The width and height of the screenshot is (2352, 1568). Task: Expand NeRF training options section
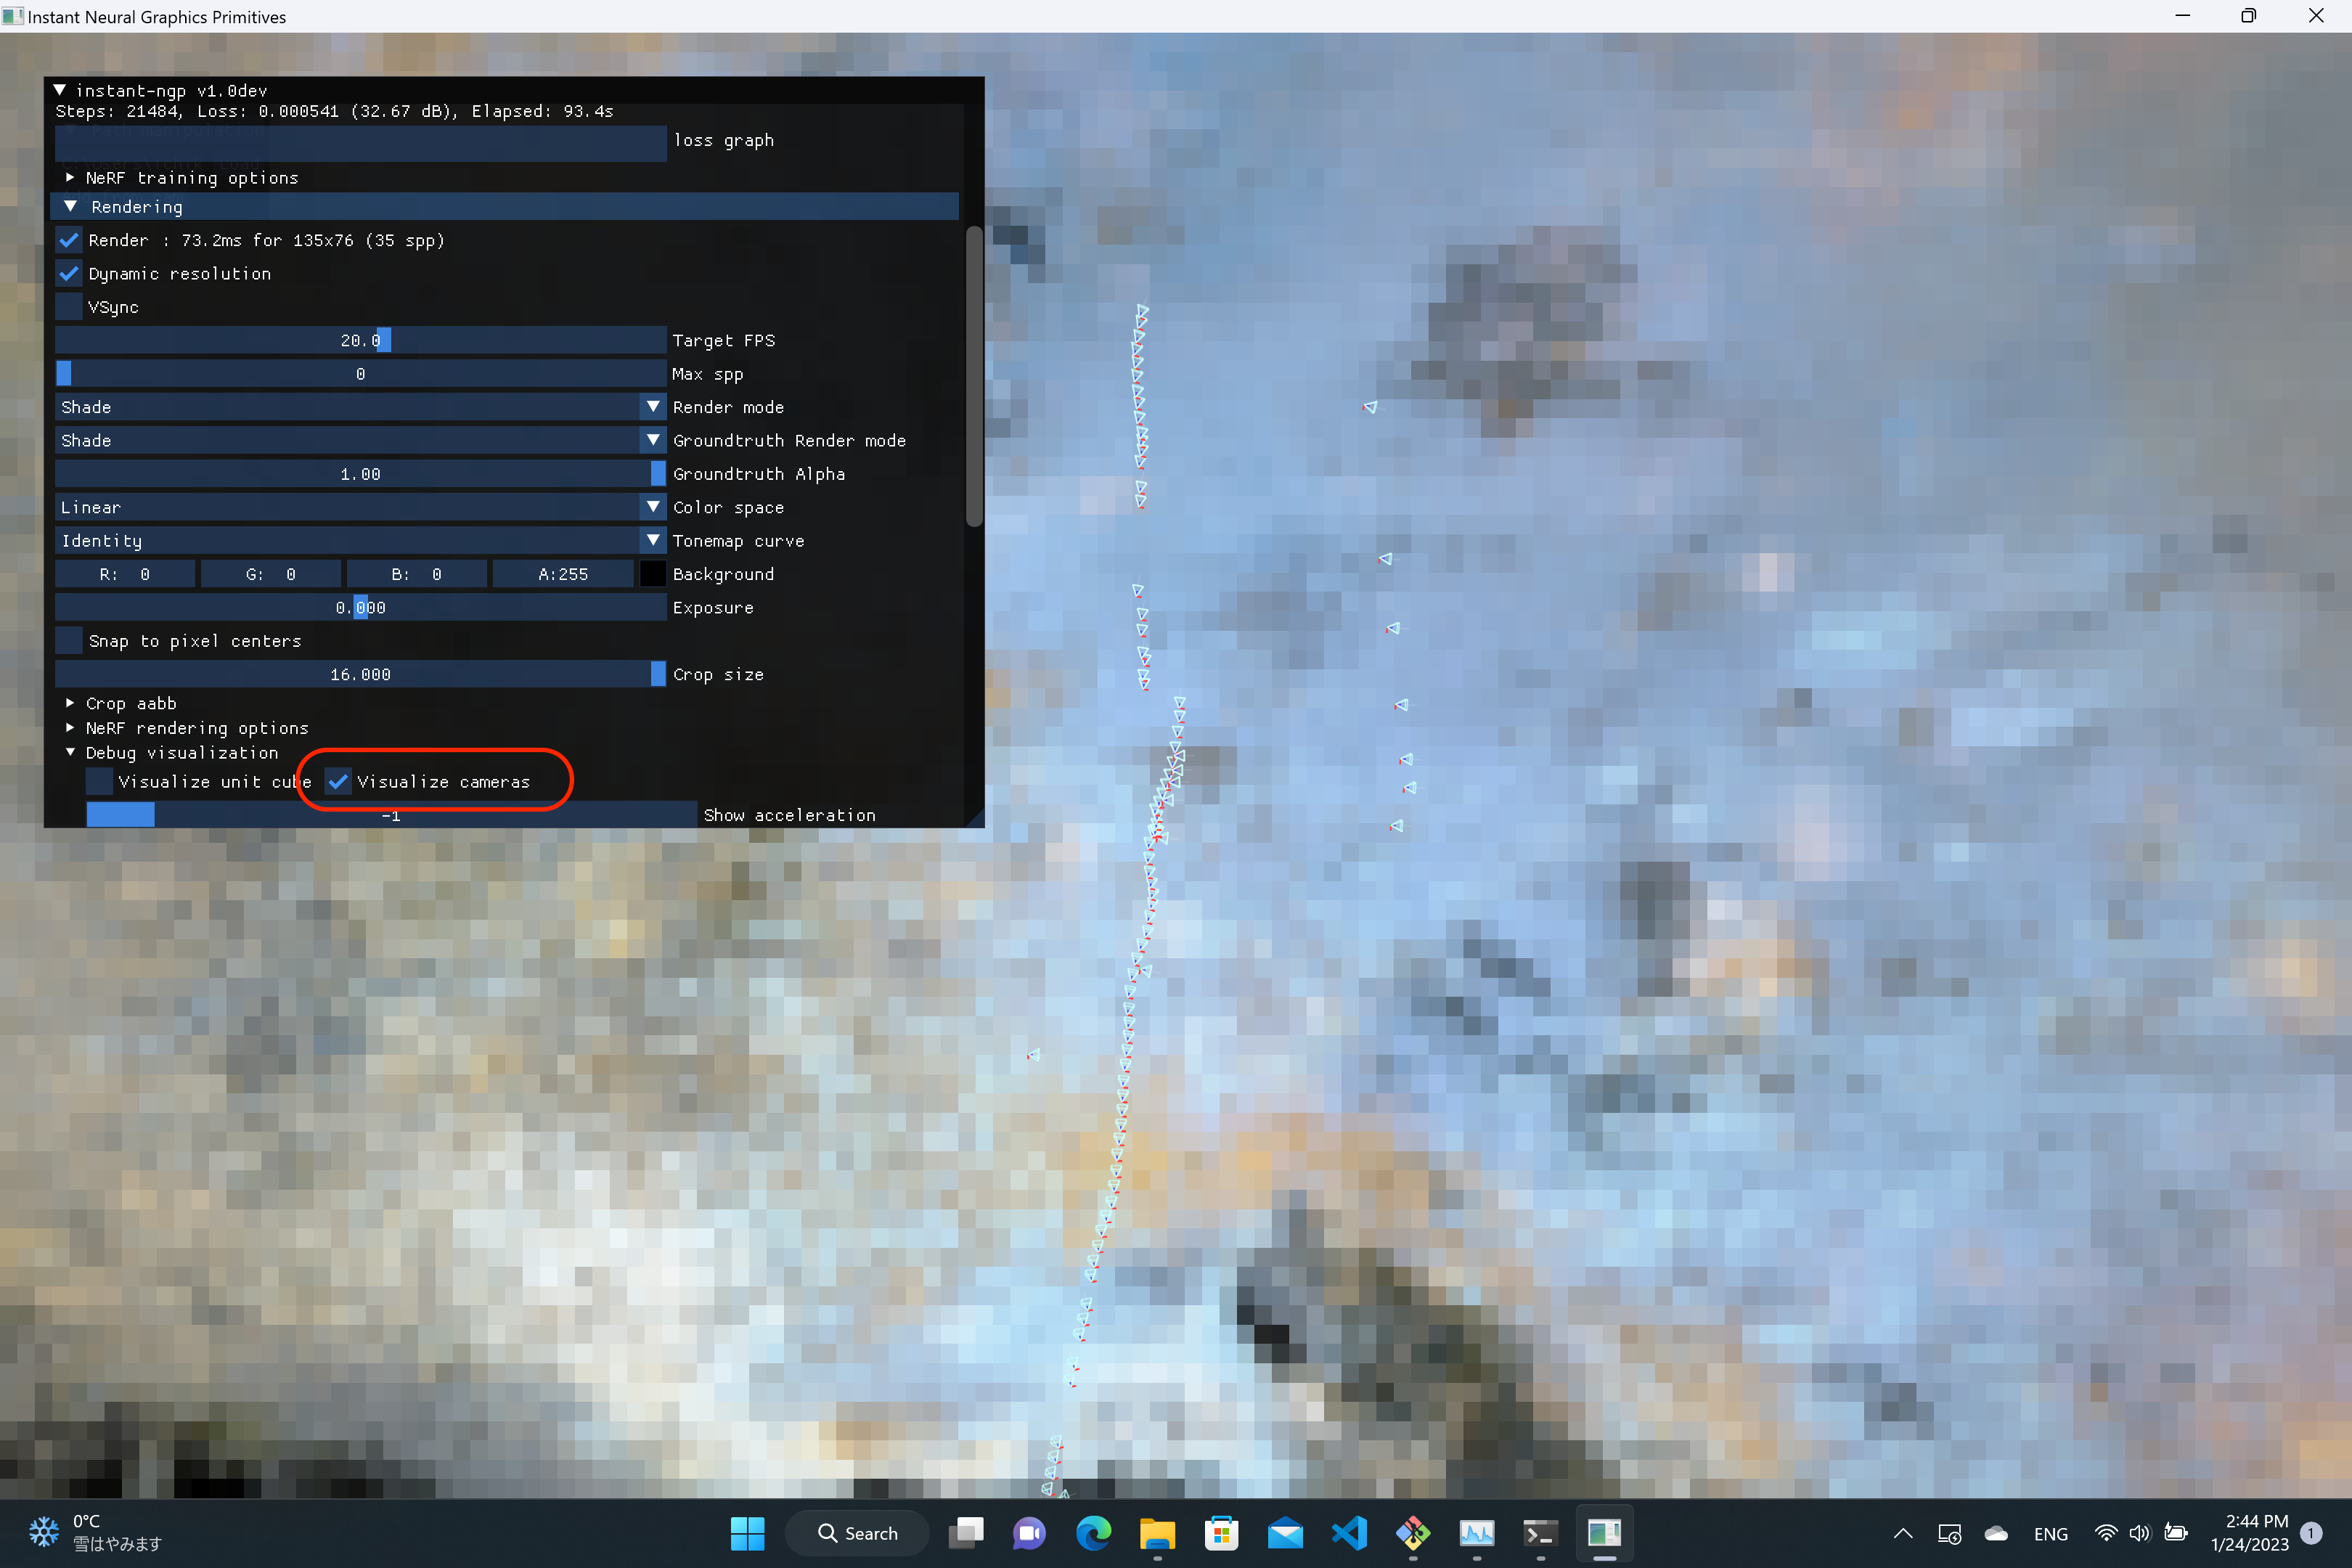70,177
